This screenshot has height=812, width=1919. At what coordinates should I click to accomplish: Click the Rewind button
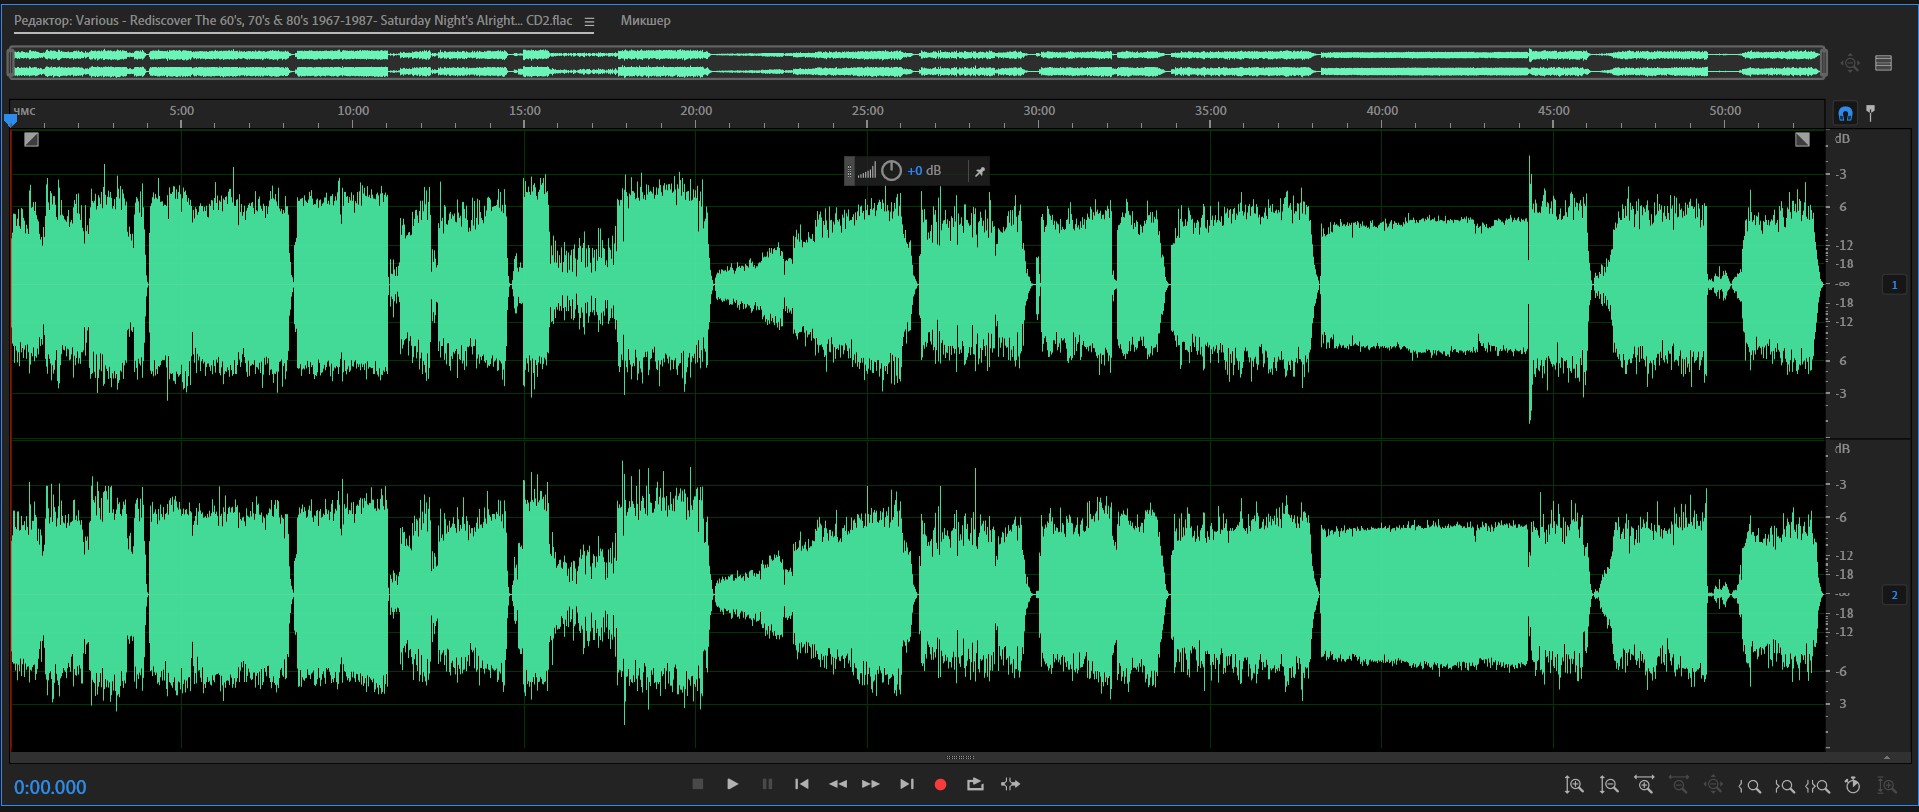point(837,785)
